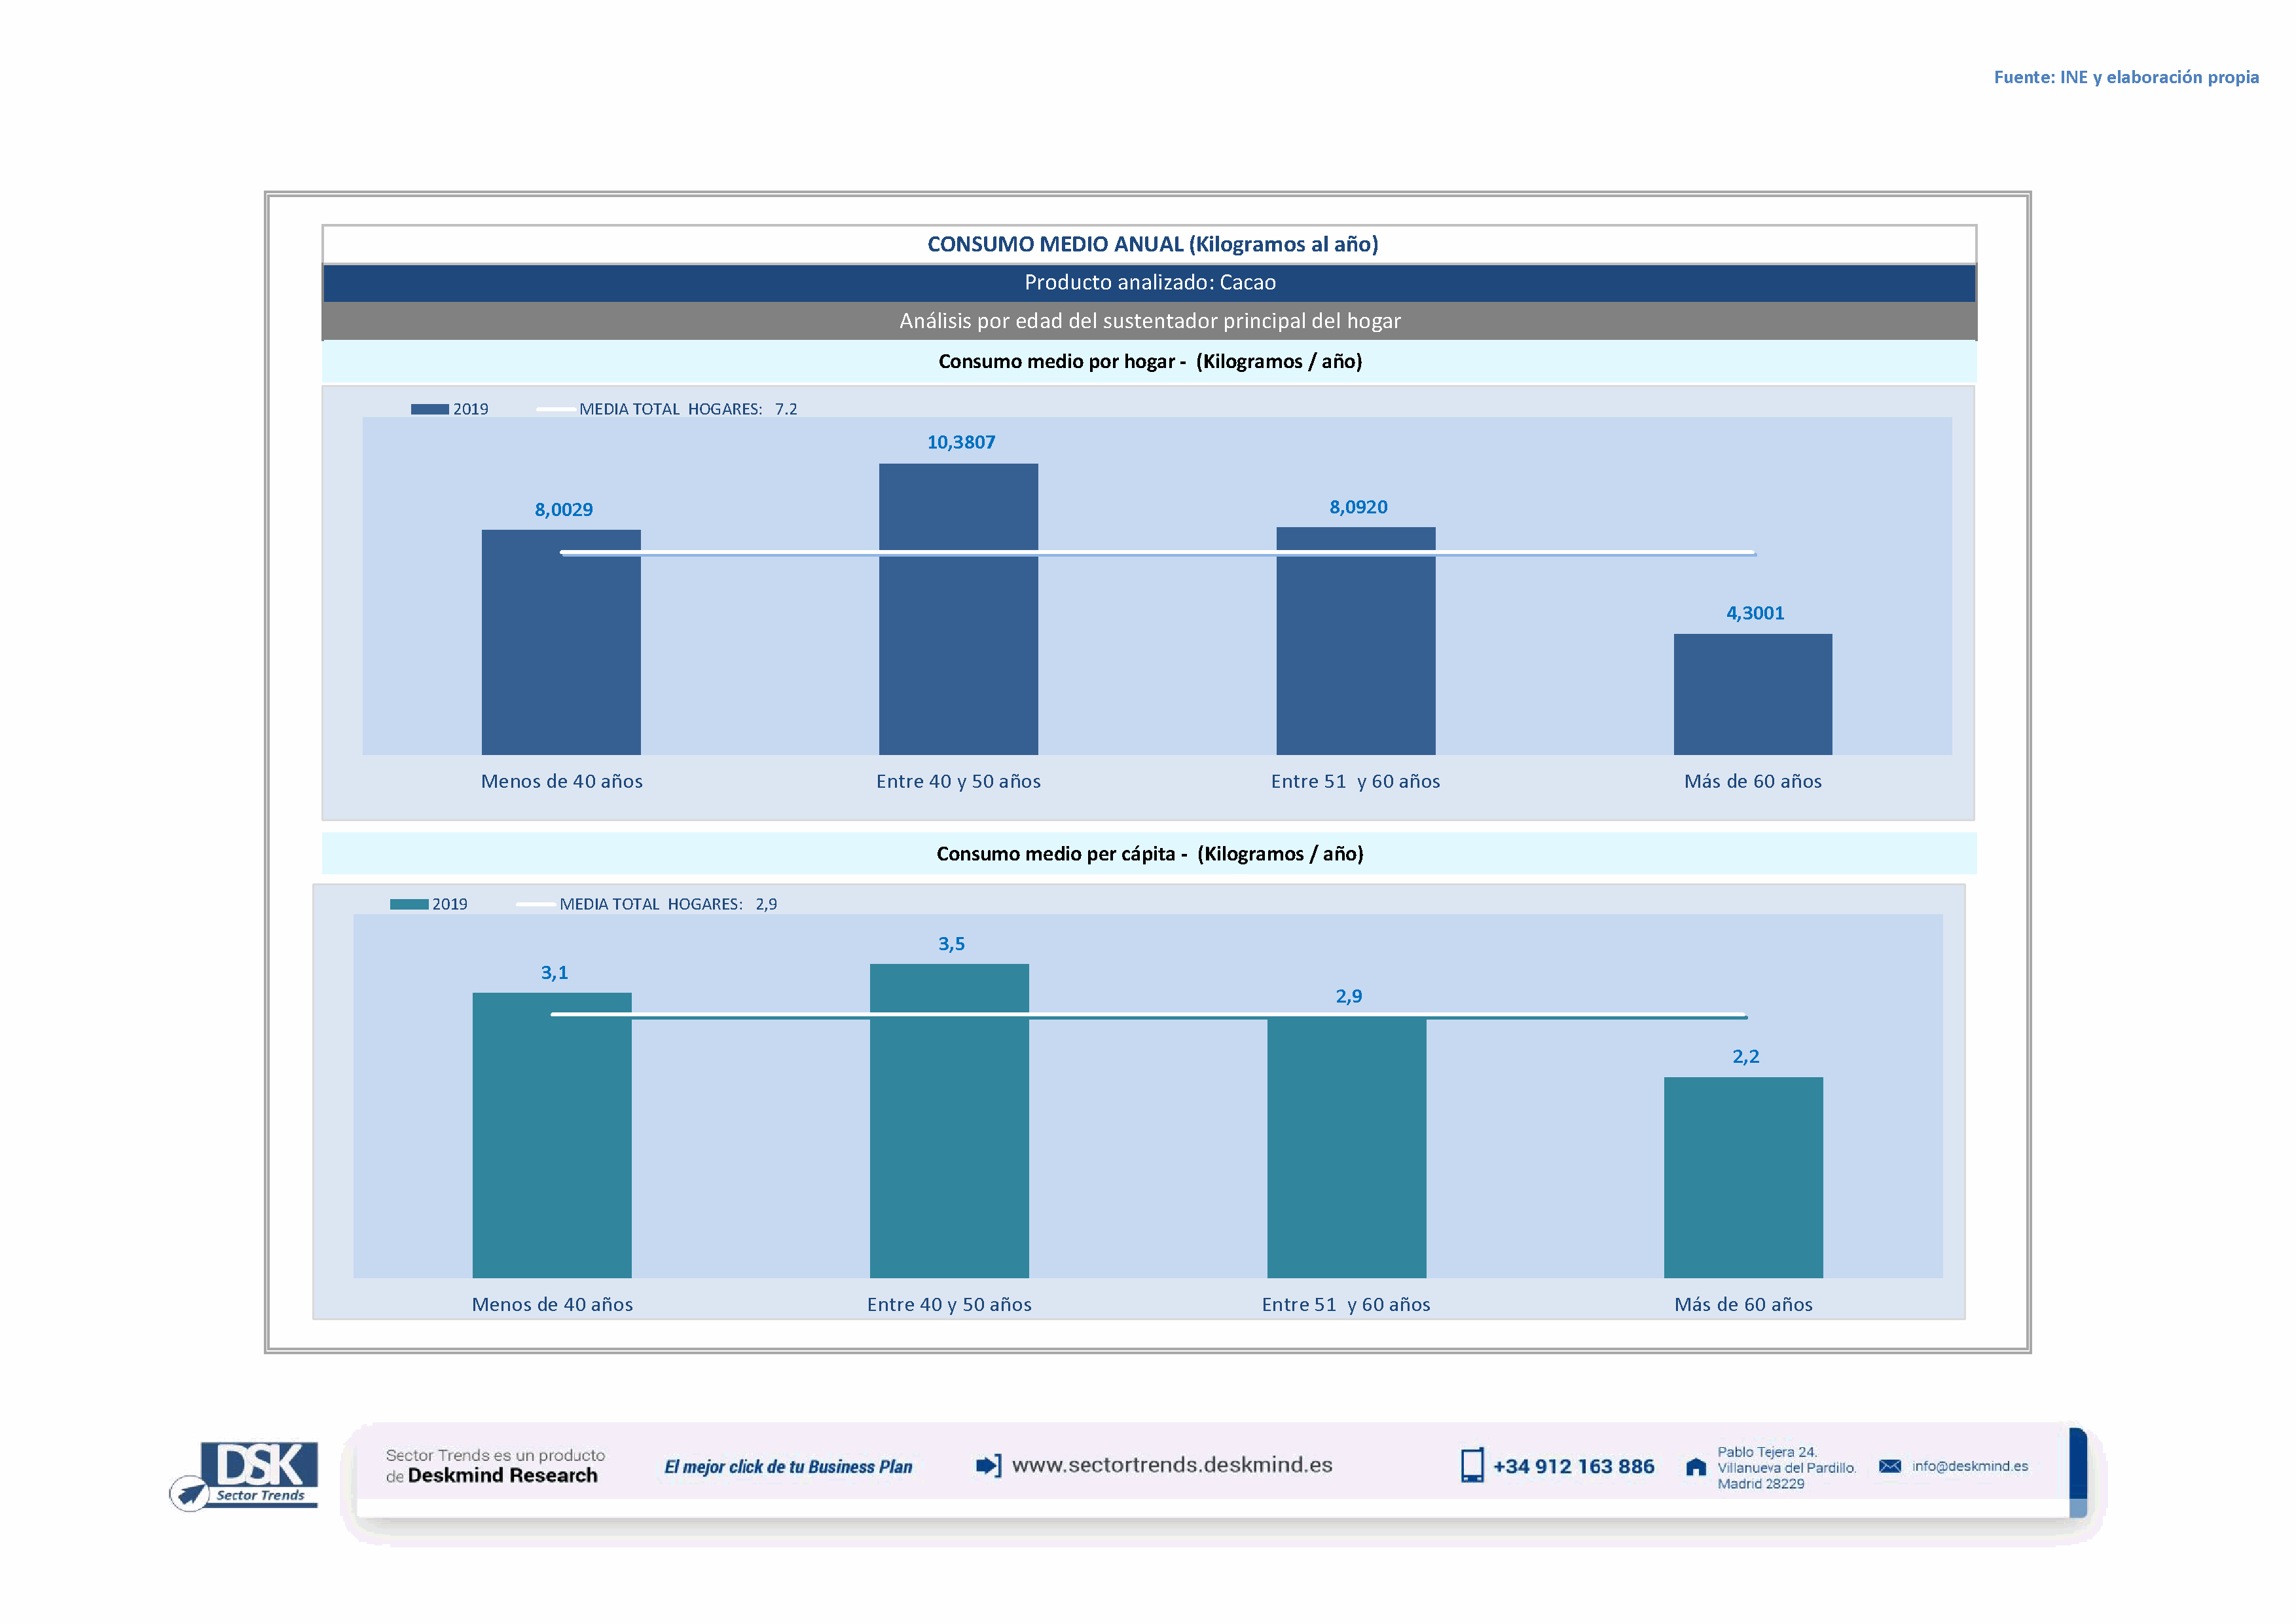Click the teal 2019 legend swatch

pyautogui.click(x=409, y=904)
